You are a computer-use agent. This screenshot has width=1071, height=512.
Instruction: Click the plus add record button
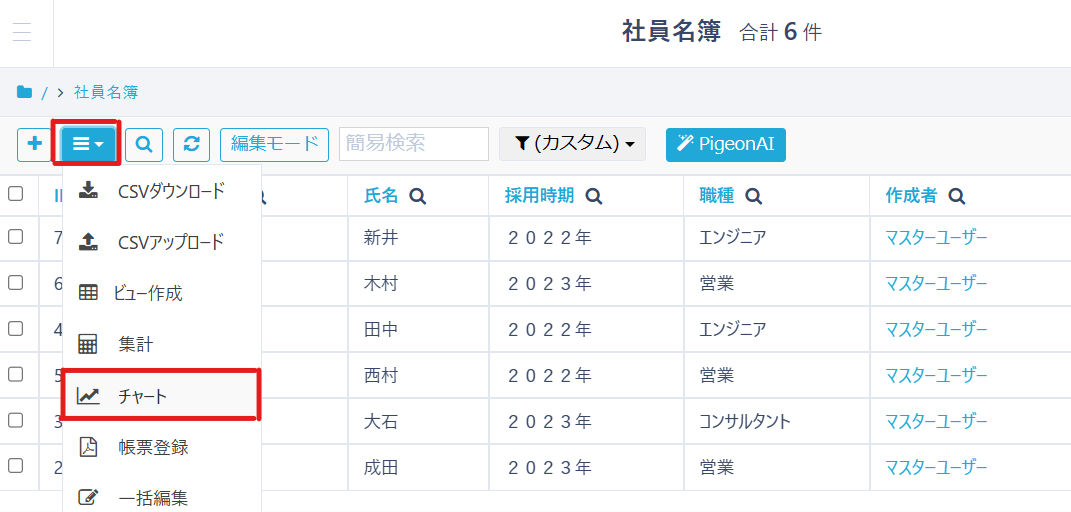point(35,144)
